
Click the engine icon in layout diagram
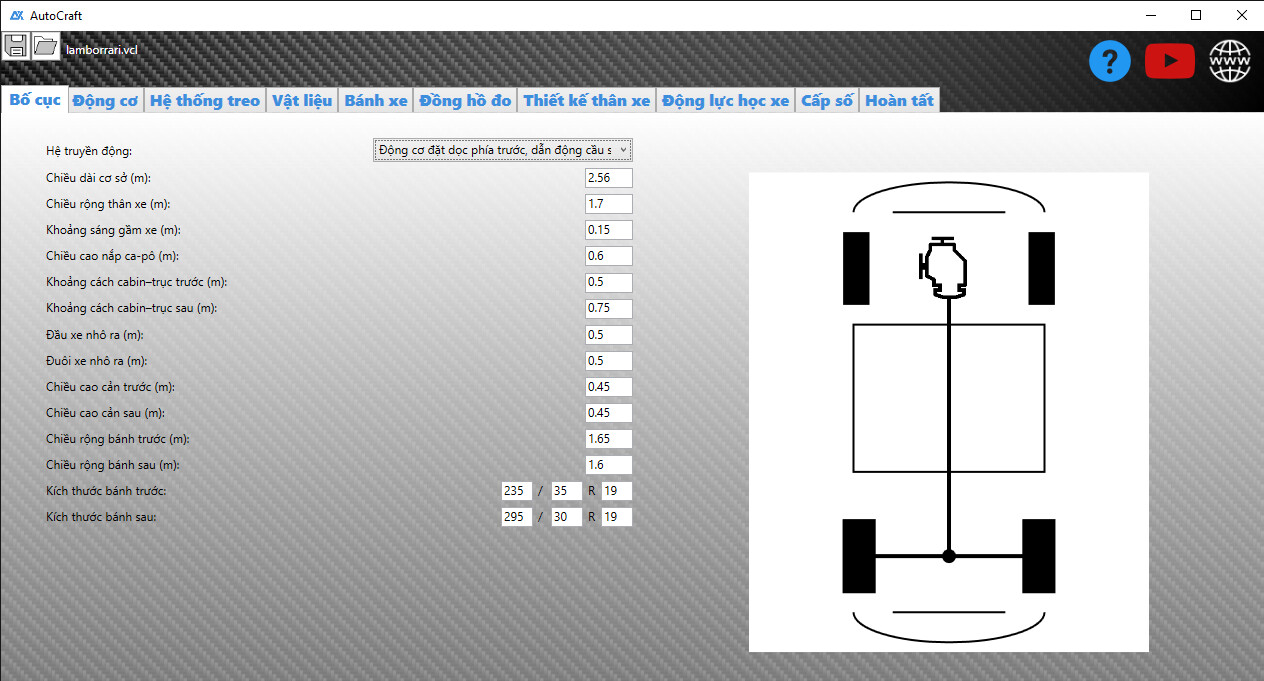pos(945,268)
